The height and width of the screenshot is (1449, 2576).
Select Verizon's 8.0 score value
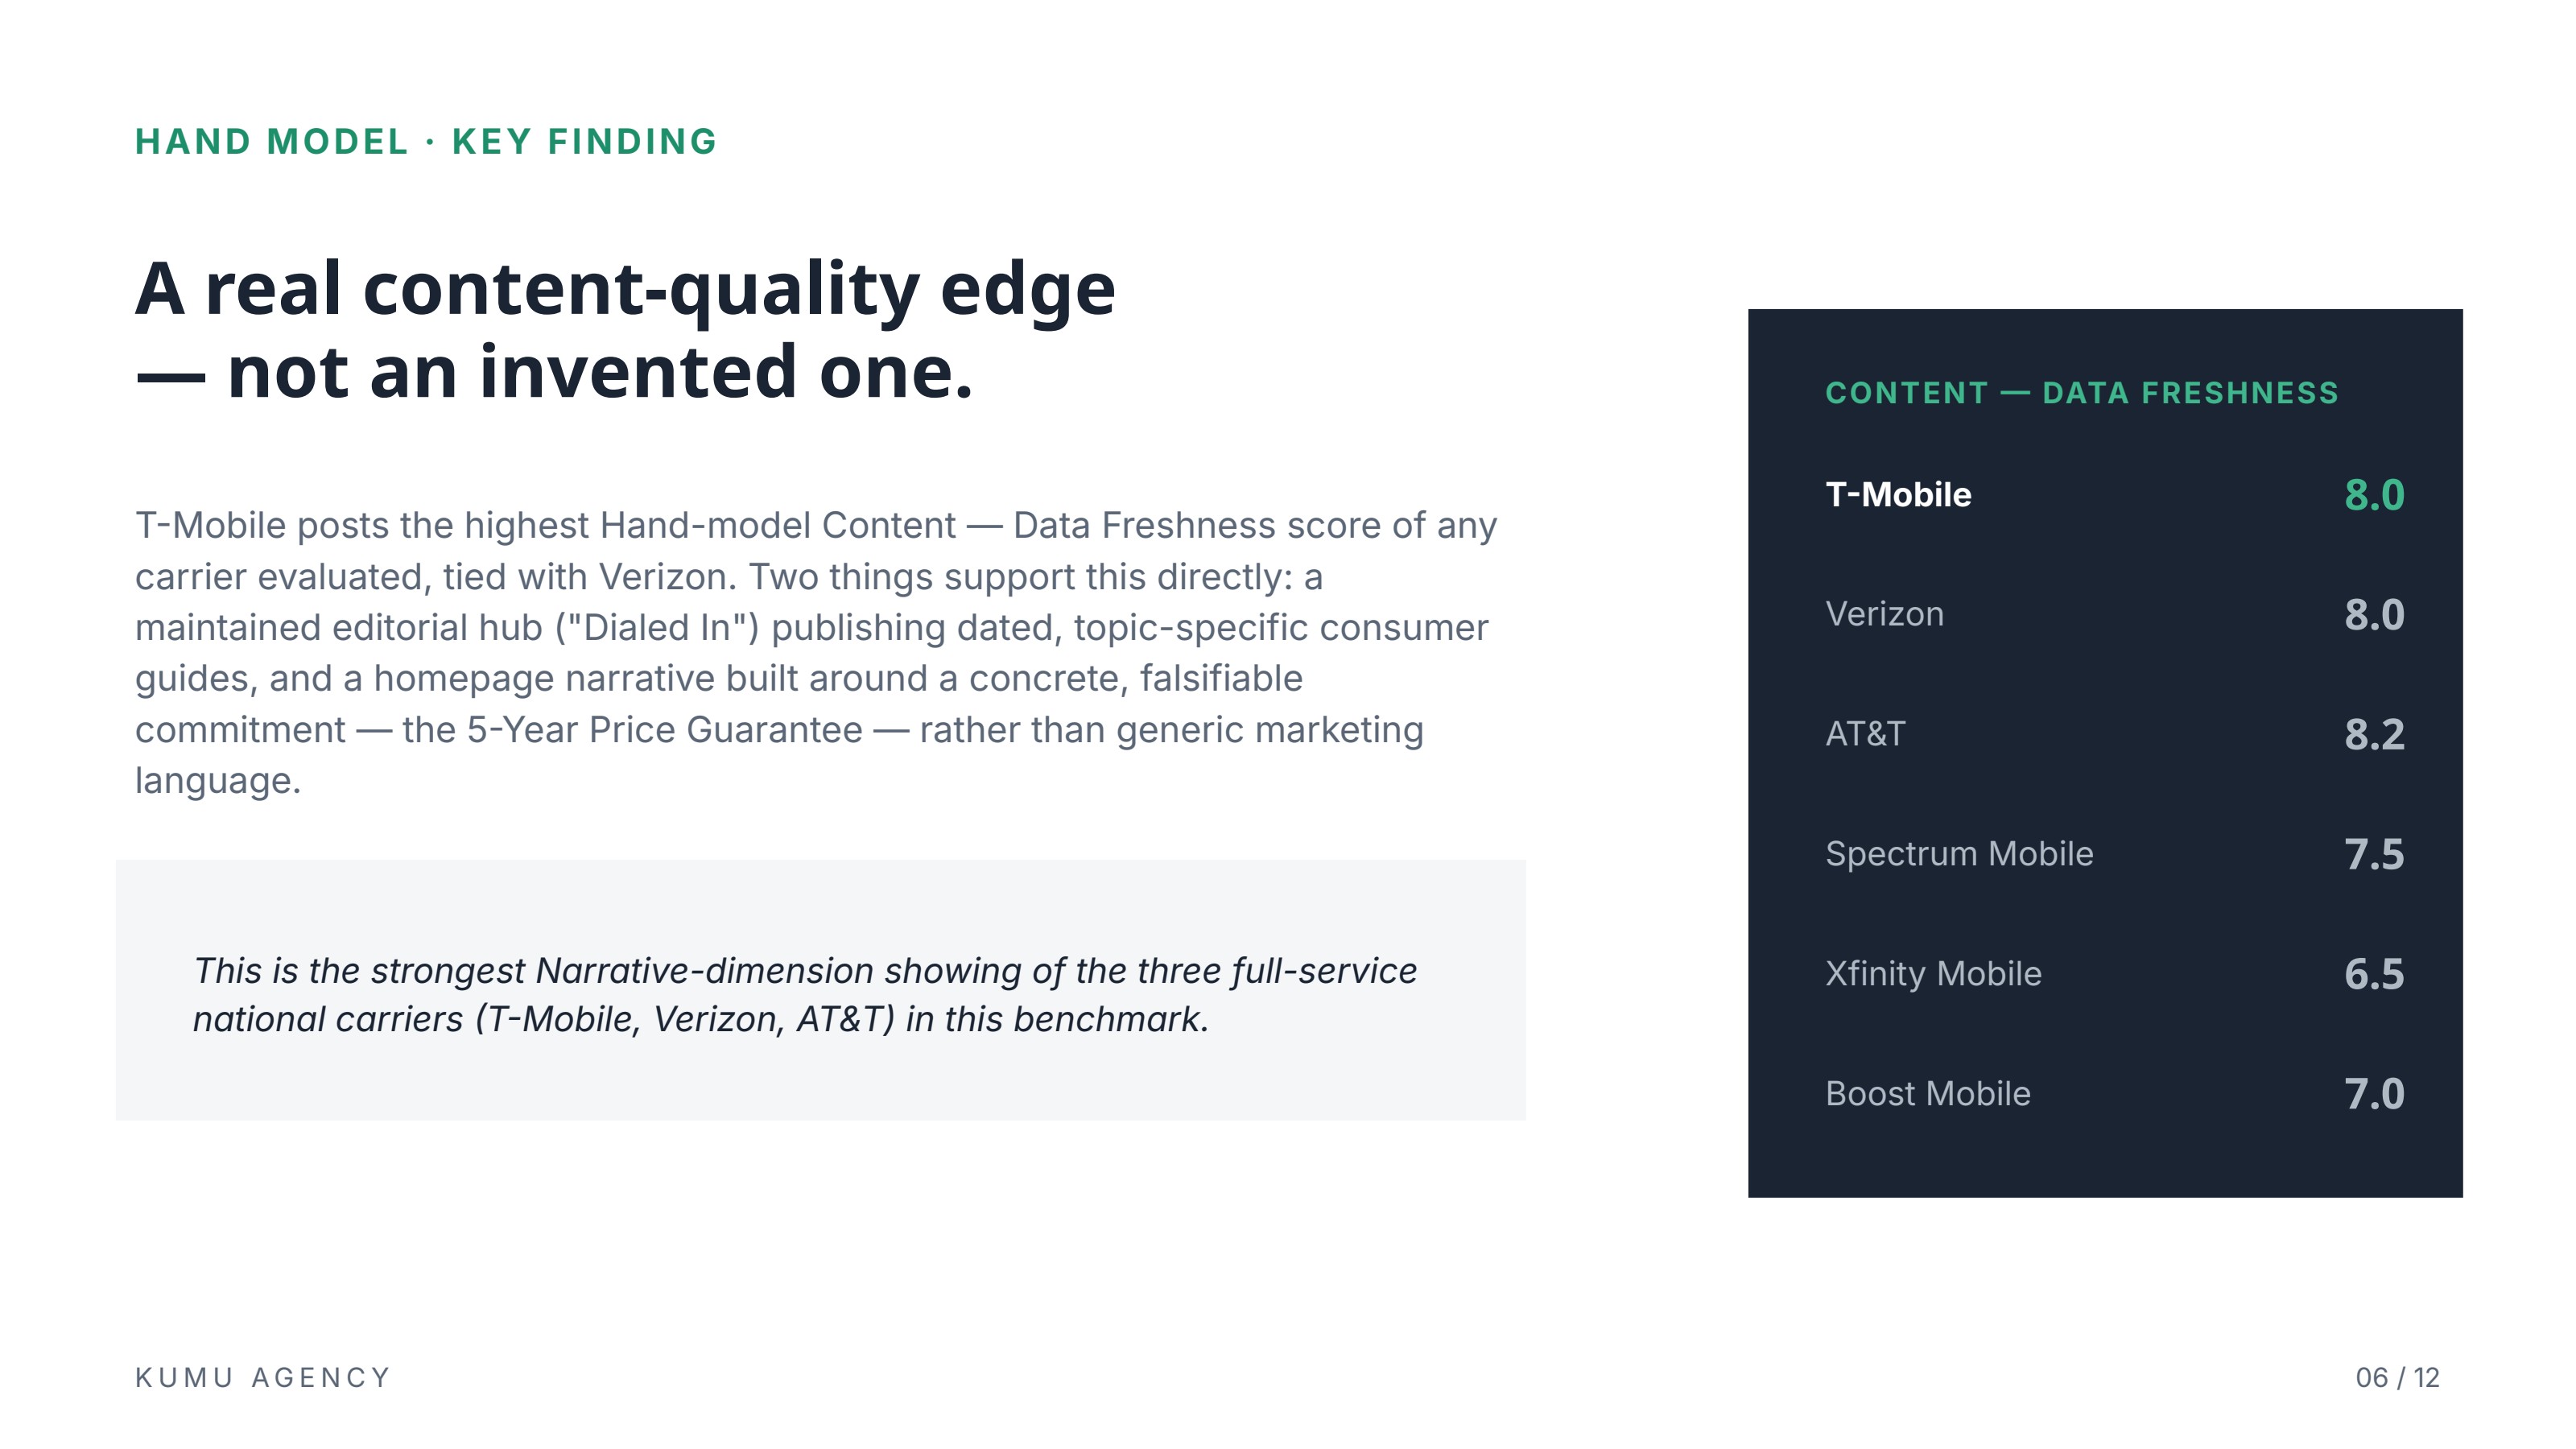click(2374, 615)
